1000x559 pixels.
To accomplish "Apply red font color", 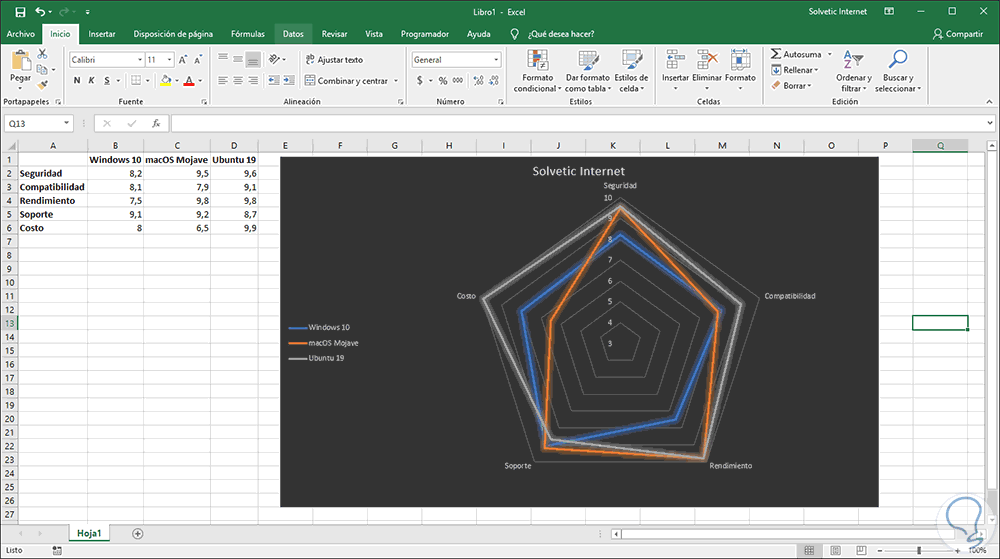I will pos(189,80).
